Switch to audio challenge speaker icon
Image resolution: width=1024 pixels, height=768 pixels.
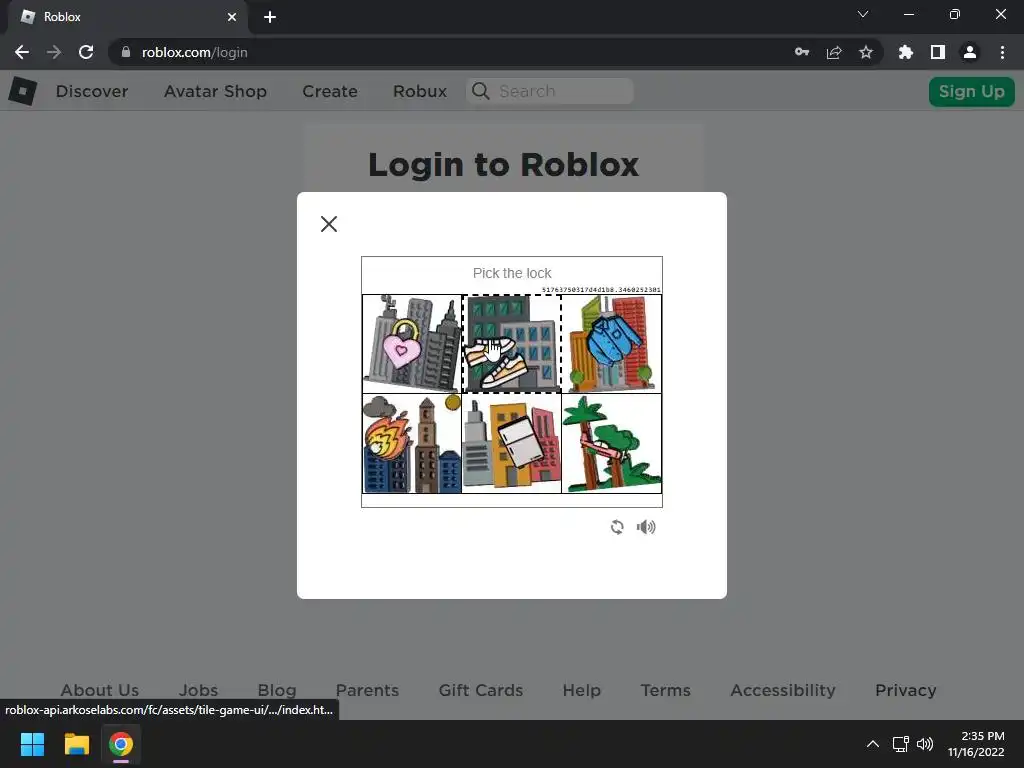646,527
